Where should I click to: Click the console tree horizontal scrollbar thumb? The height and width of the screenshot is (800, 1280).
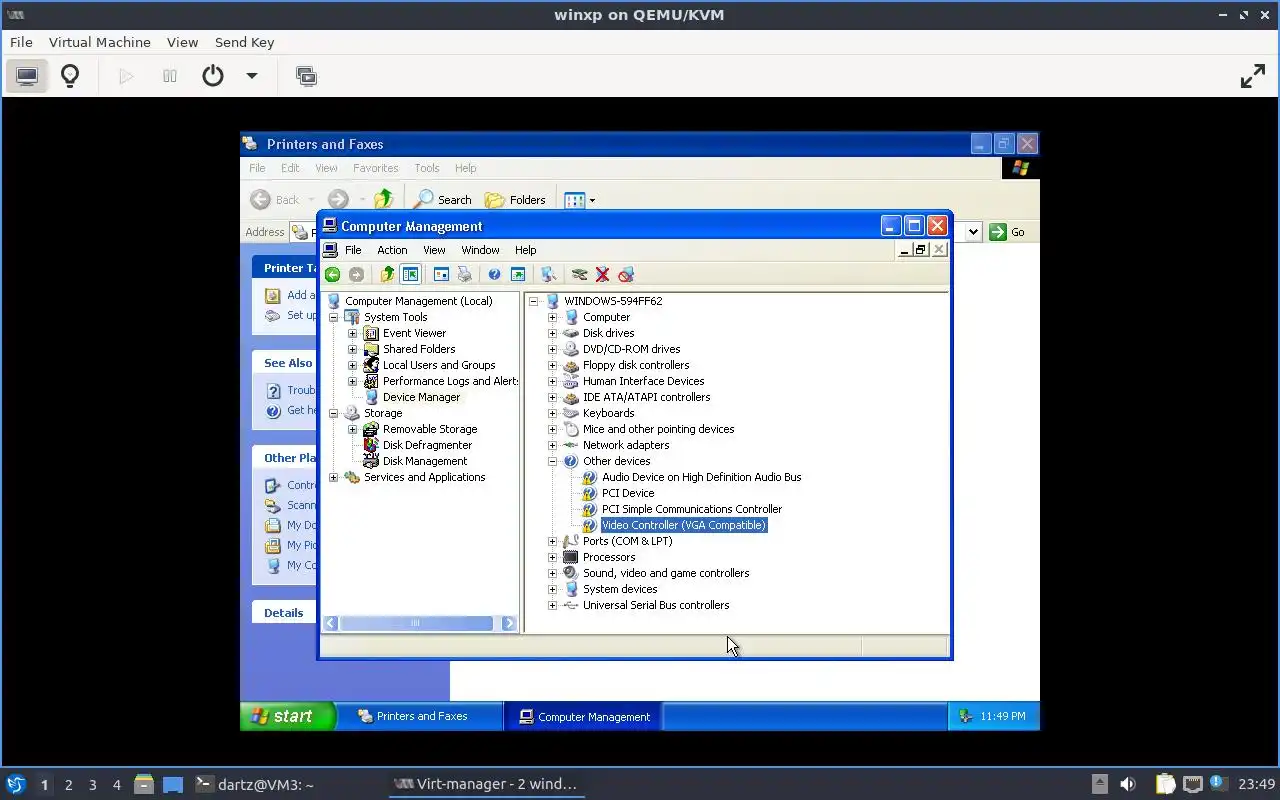(x=415, y=623)
